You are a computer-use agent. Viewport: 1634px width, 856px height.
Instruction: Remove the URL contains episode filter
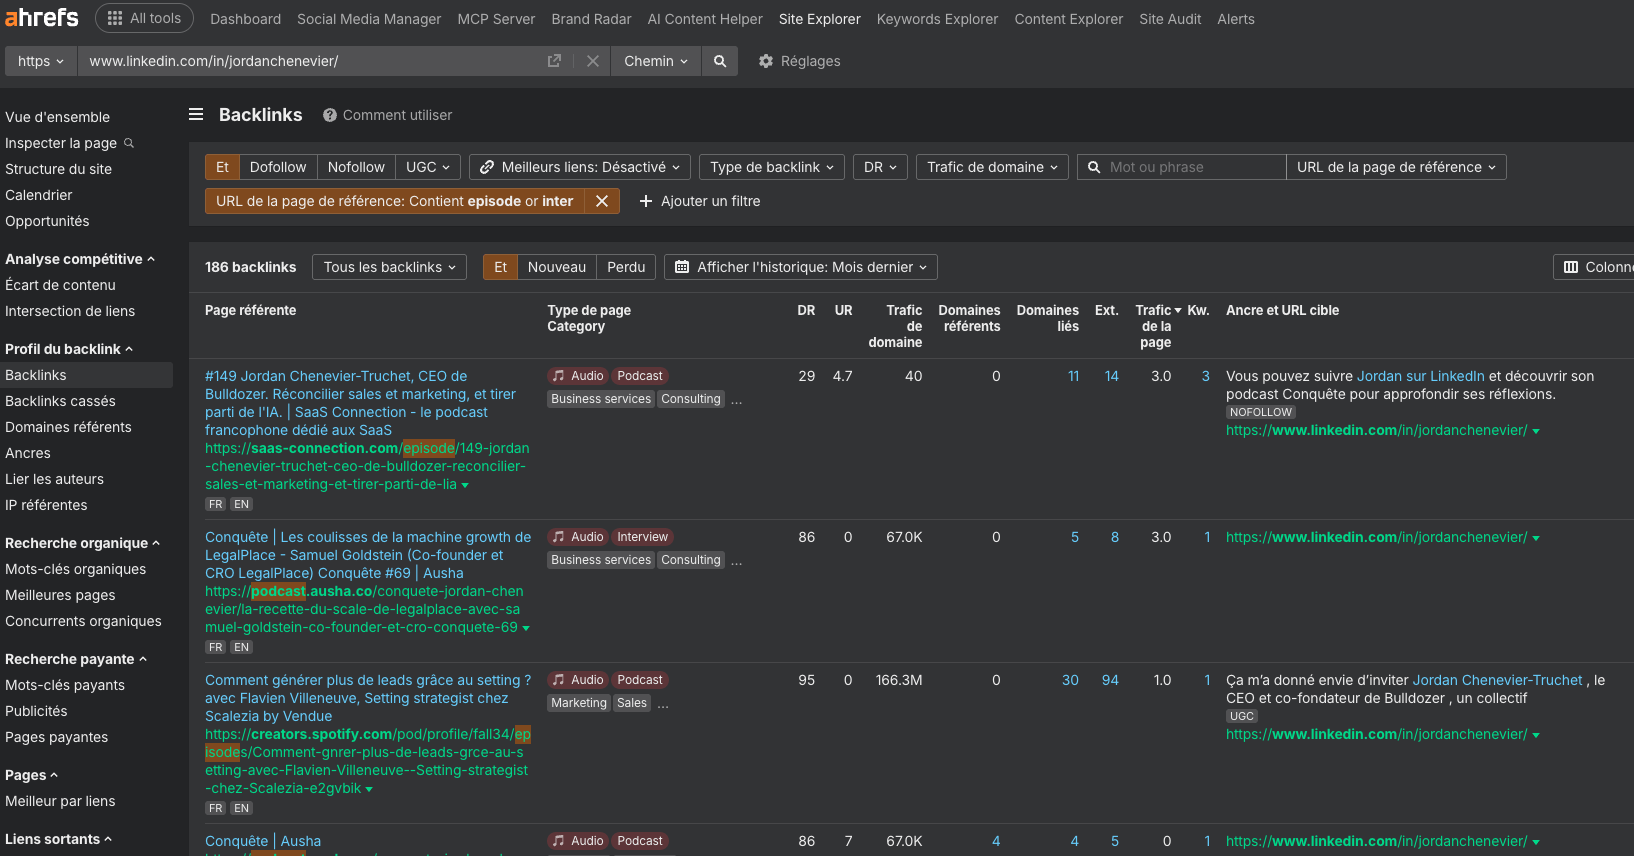coord(602,201)
